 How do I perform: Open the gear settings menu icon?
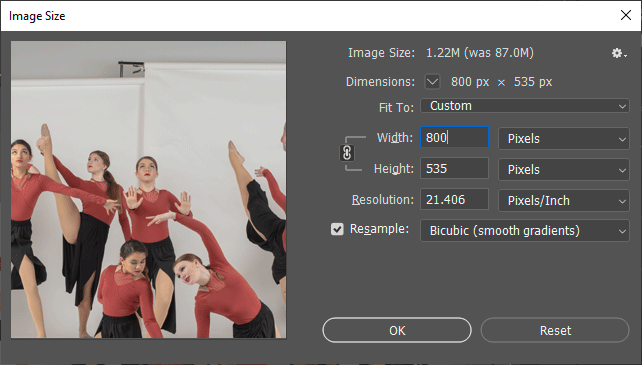pos(619,53)
